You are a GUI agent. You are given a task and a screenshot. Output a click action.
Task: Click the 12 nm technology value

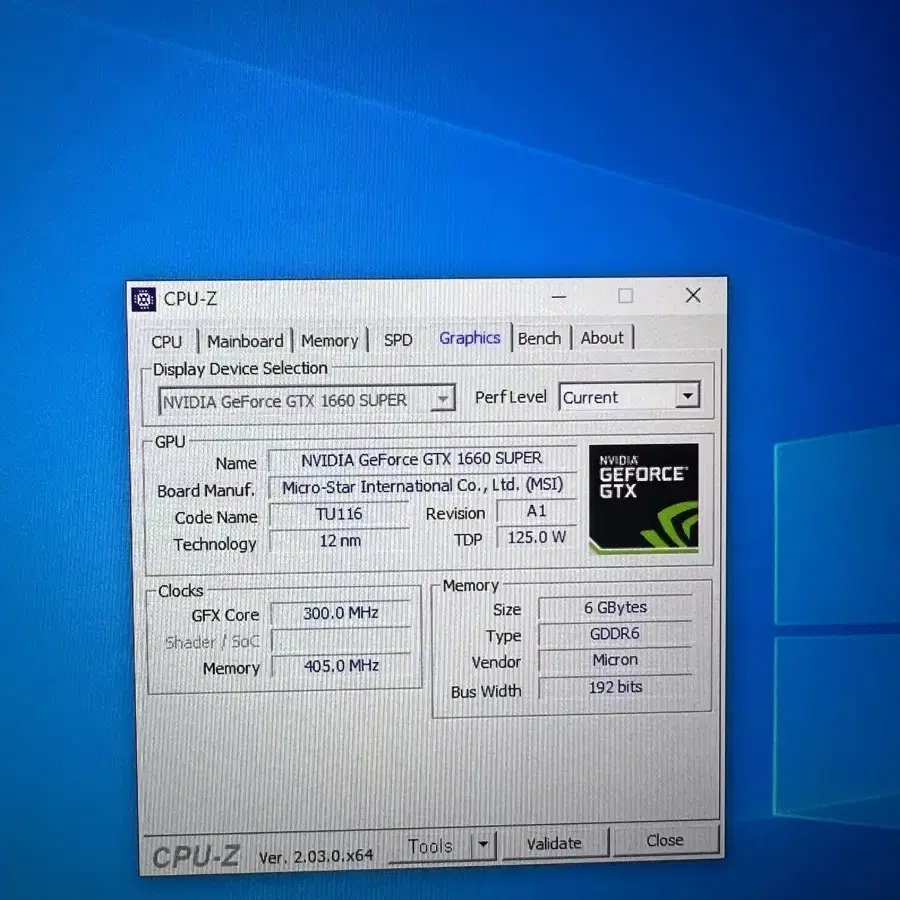340,541
